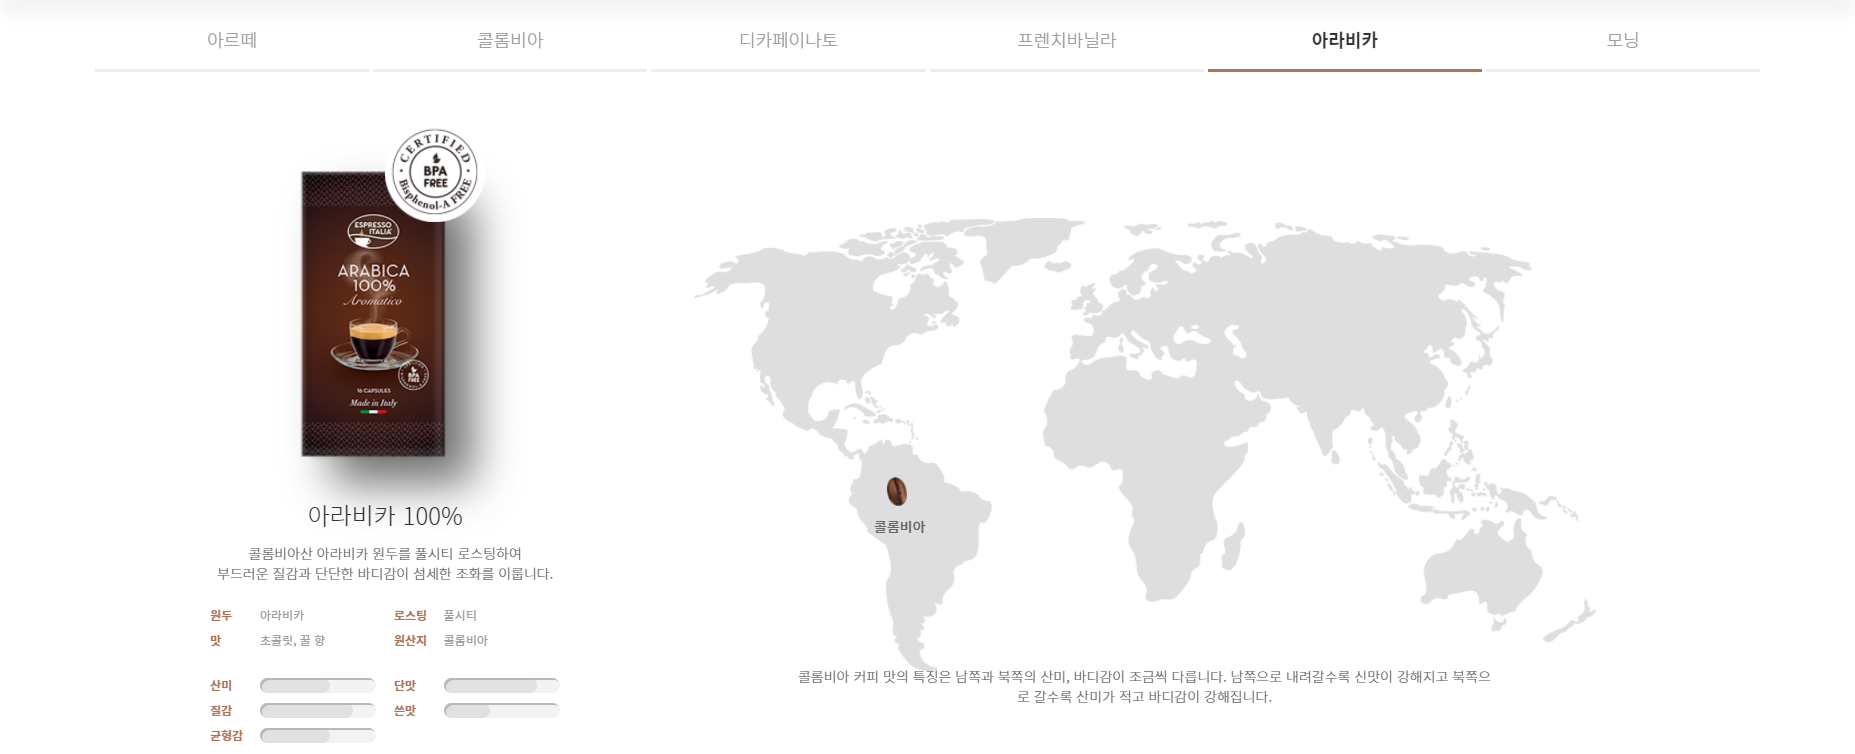Click the 초콜릿, 꿀 향 flavor value

point(292,640)
